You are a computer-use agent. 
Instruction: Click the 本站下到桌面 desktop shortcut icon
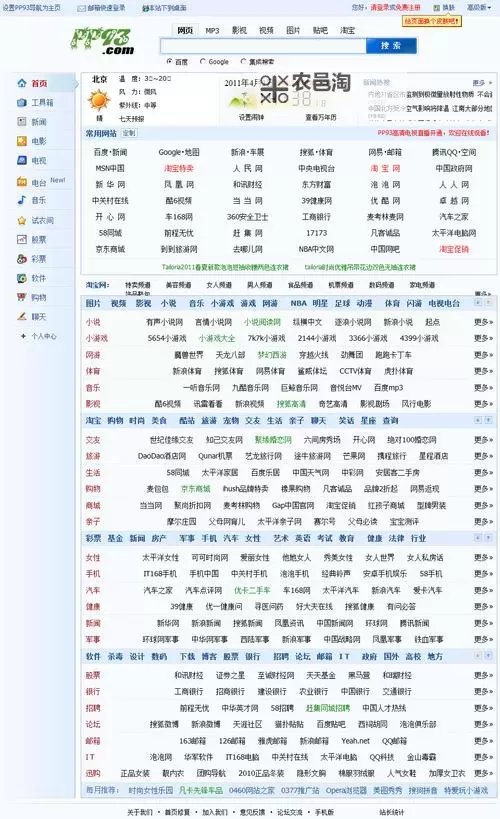point(146,8)
